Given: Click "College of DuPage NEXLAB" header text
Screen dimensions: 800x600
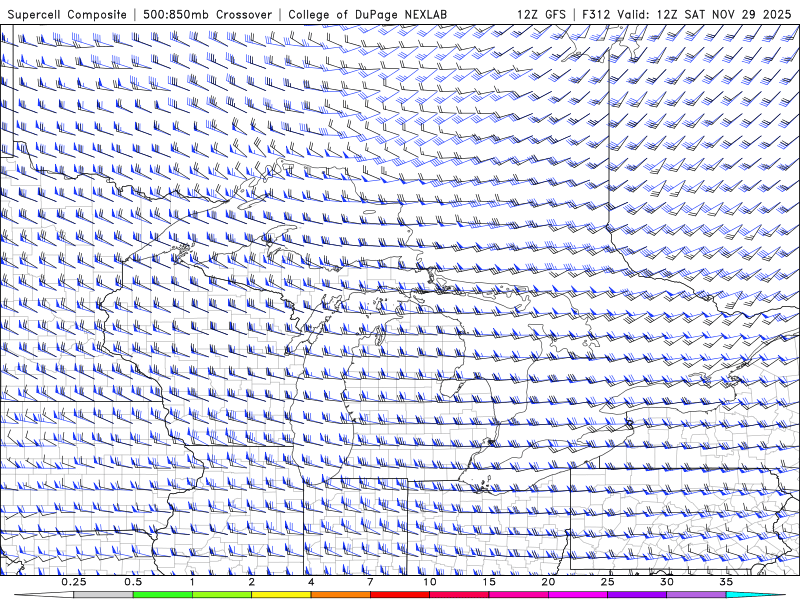Looking at the screenshot, I should (x=367, y=15).
